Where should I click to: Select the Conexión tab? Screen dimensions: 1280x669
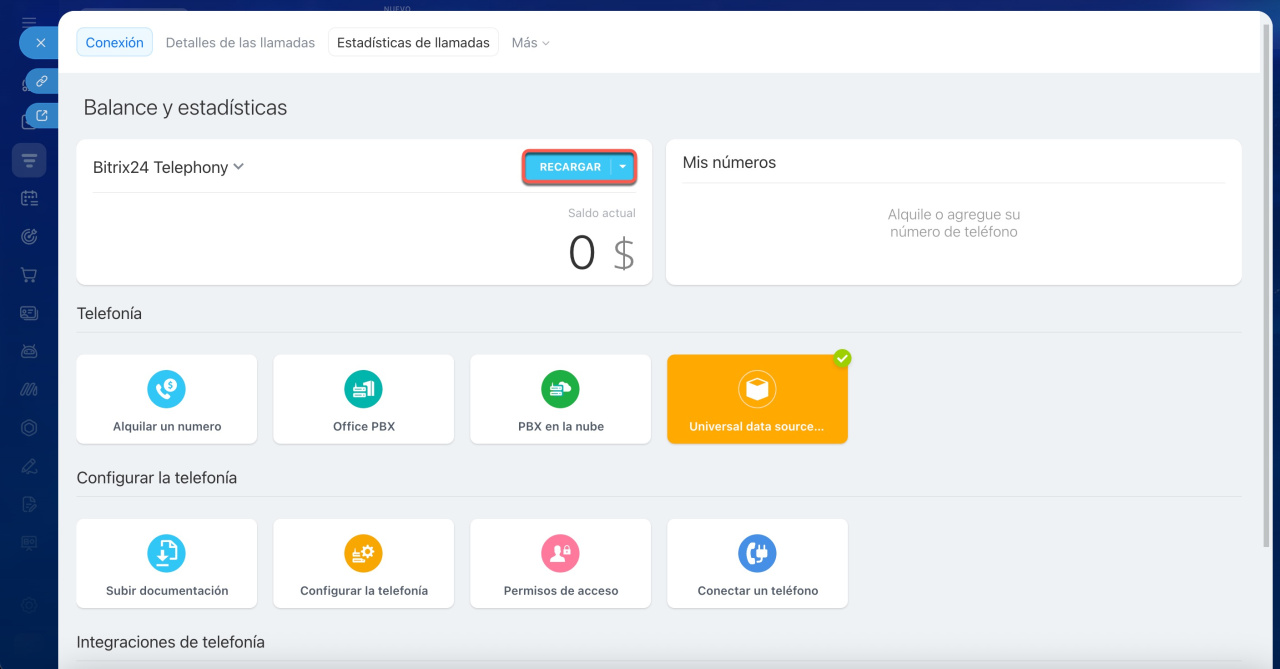click(114, 43)
